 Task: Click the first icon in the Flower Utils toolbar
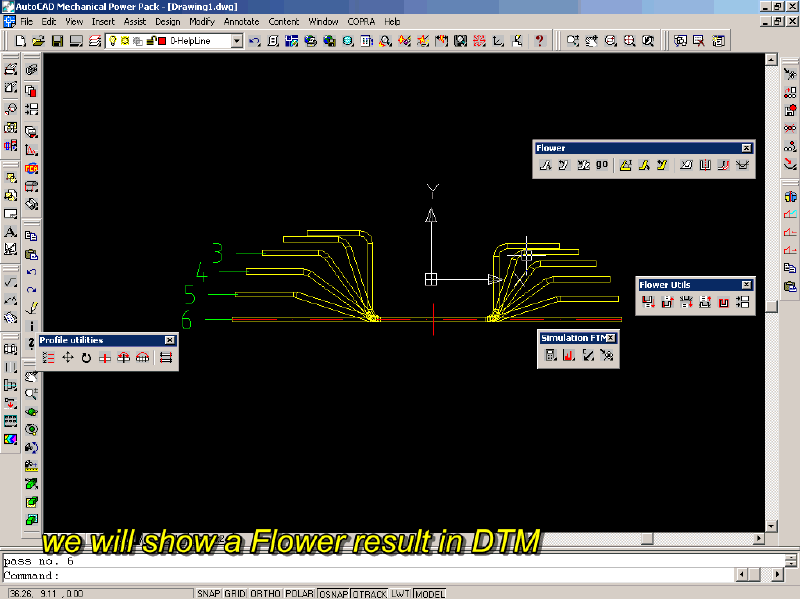pyautogui.click(x=648, y=302)
